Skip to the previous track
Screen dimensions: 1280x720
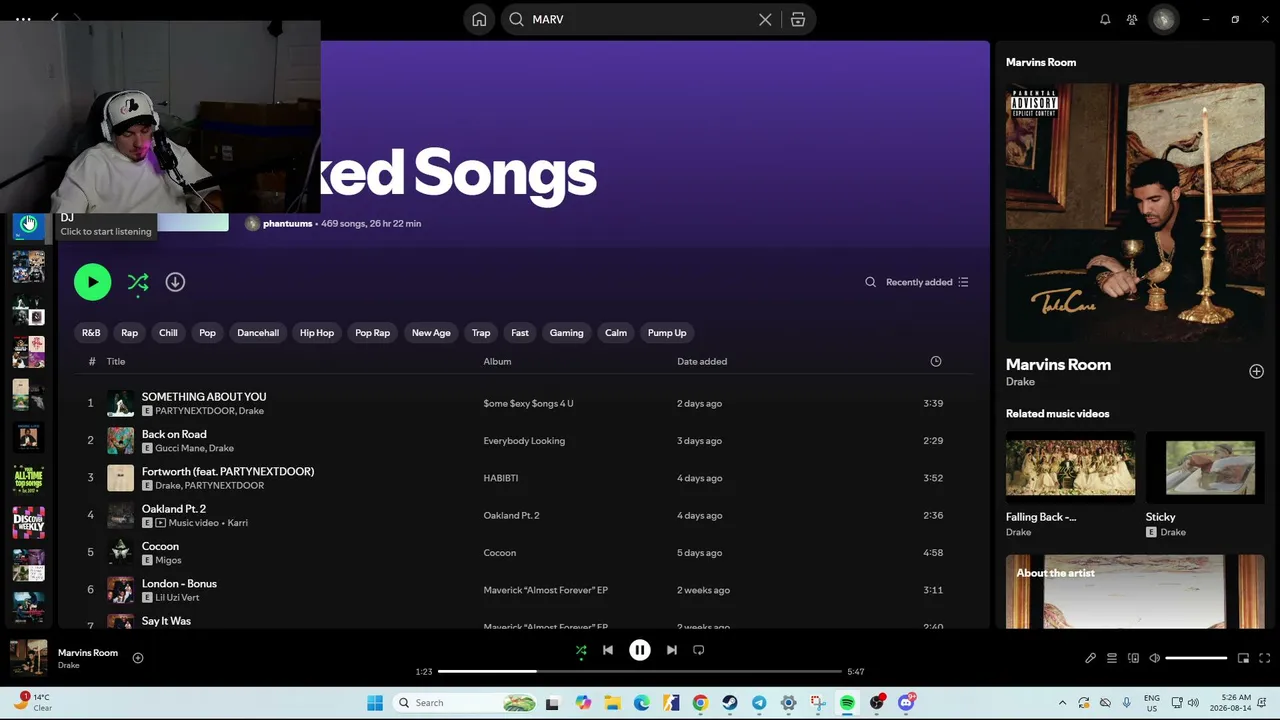pos(607,650)
